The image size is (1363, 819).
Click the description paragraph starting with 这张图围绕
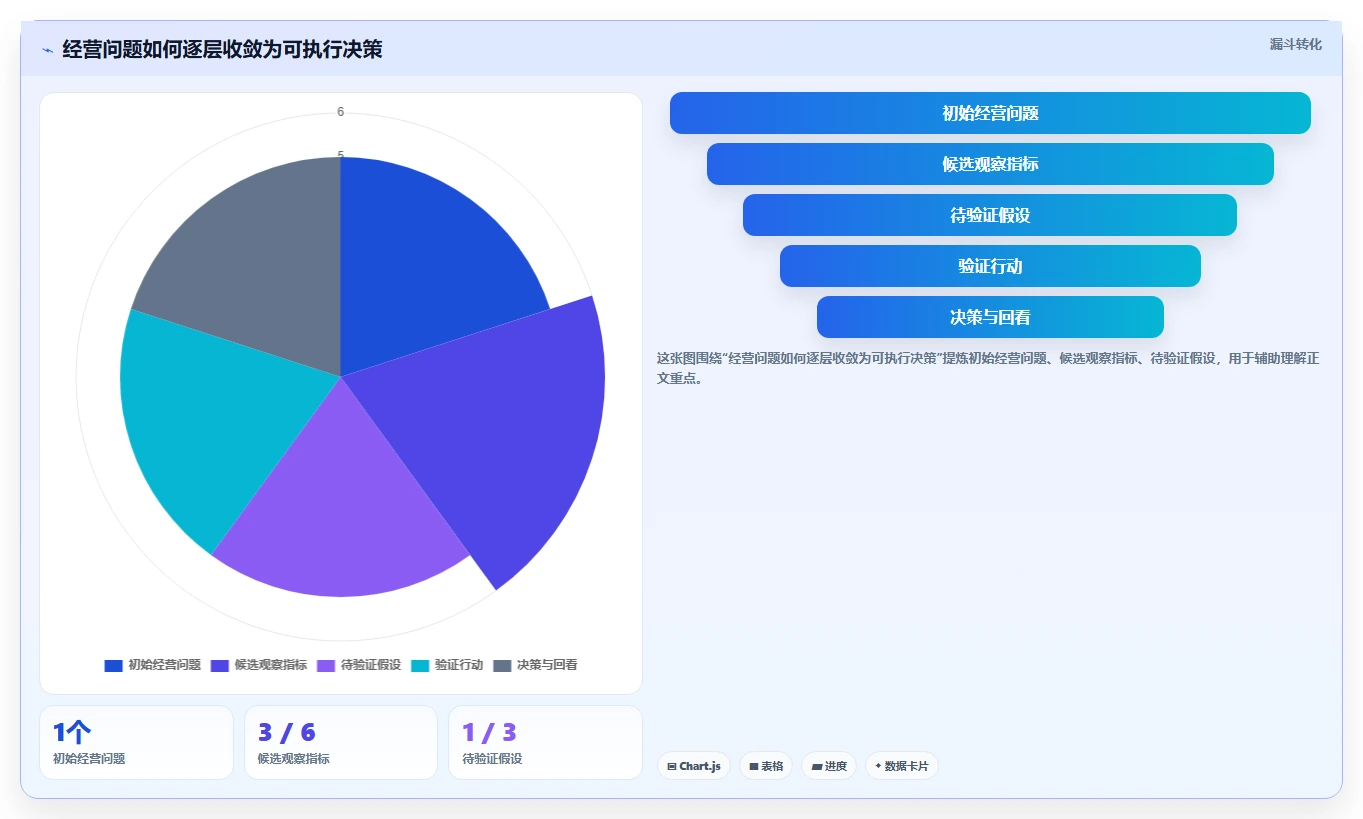coord(988,368)
